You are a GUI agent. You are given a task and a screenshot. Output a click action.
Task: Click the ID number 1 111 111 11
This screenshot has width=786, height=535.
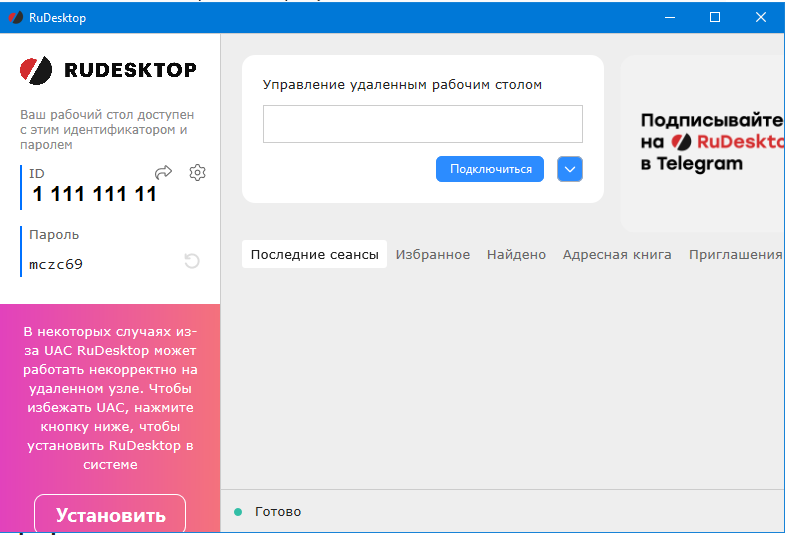[x=95, y=194]
